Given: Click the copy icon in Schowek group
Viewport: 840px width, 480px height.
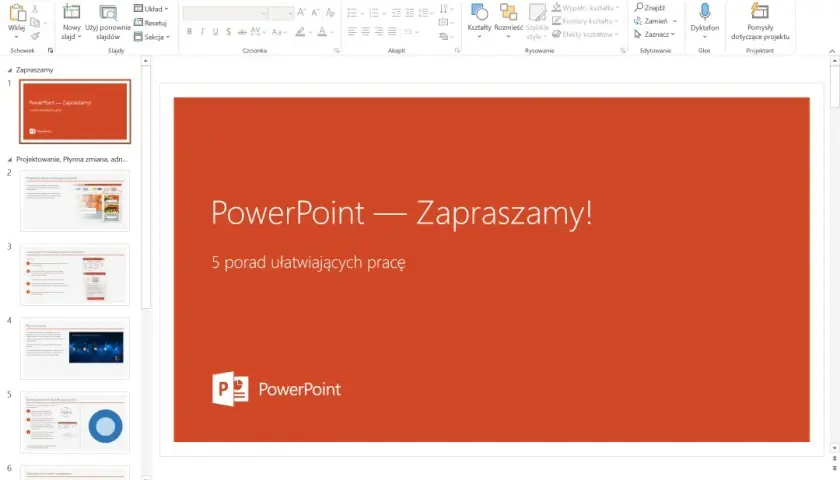Looking at the screenshot, I should pos(35,22).
